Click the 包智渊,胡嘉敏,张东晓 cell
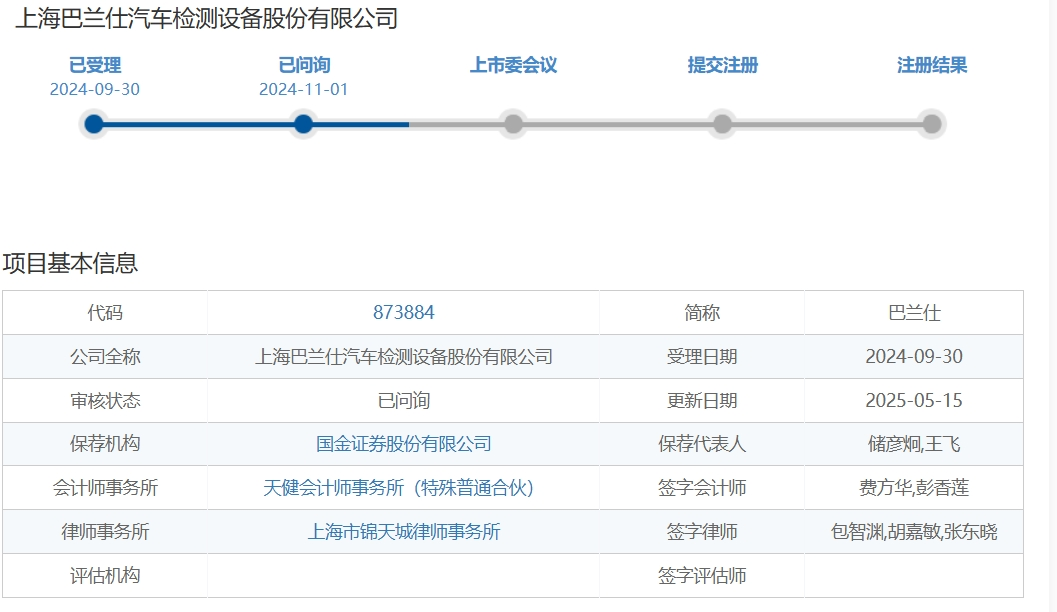This screenshot has width=1057, height=612. coord(914,532)
